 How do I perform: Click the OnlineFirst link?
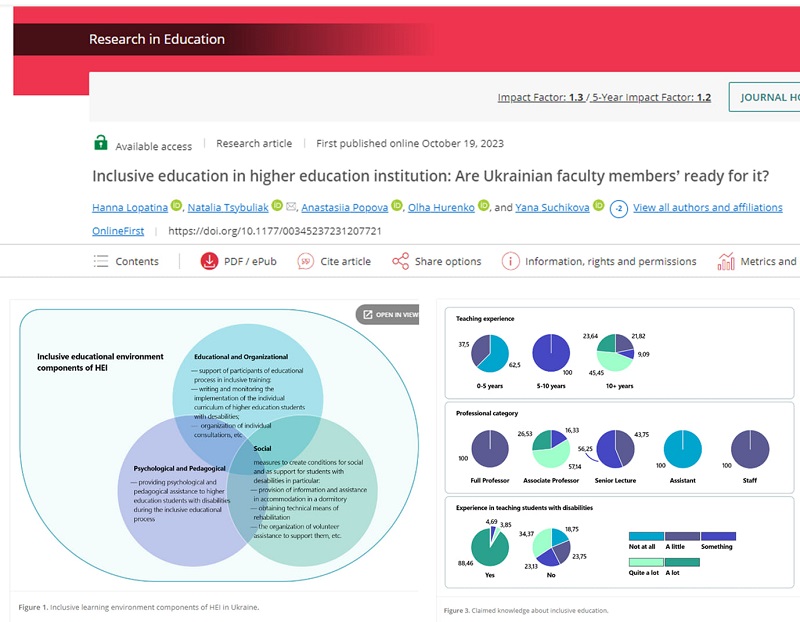point(118,231)
